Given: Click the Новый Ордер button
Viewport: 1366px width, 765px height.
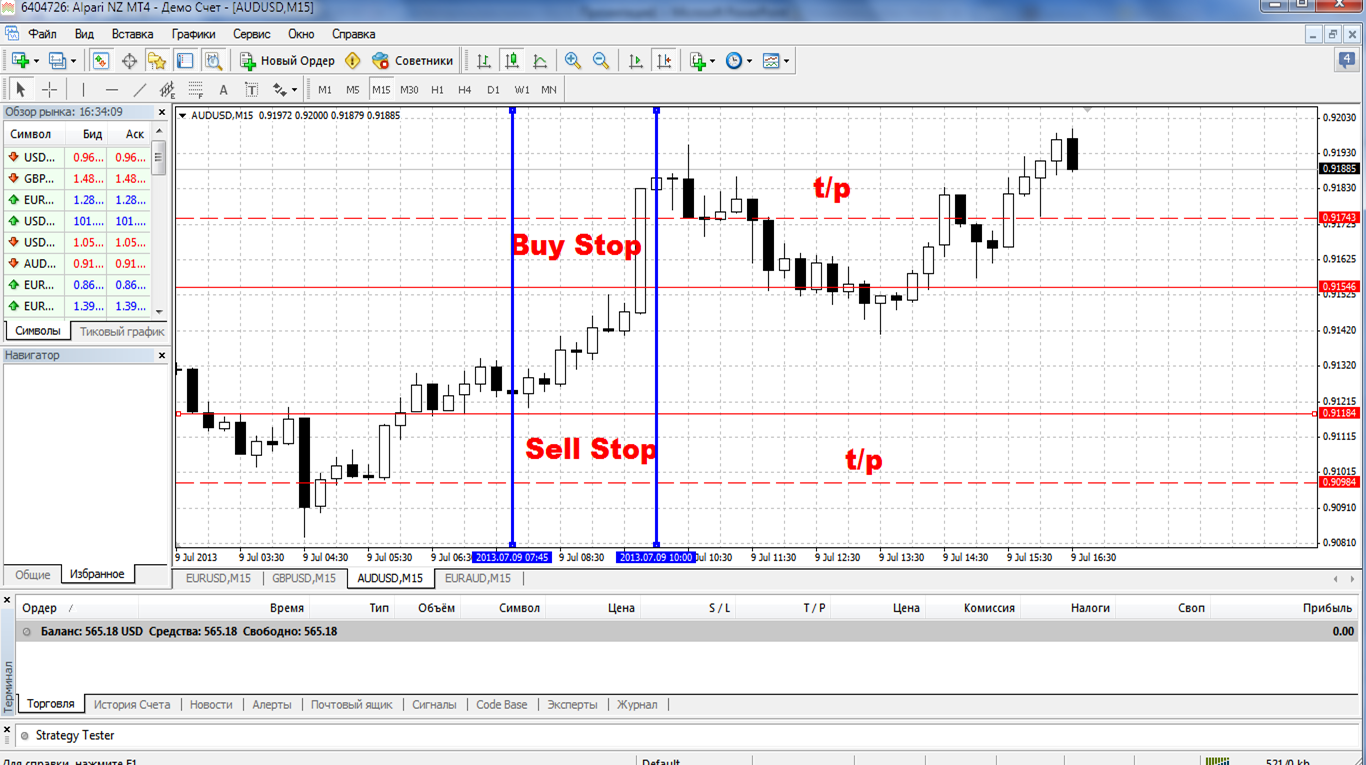Looking at the screenshot, I should [x=287, y=61].
